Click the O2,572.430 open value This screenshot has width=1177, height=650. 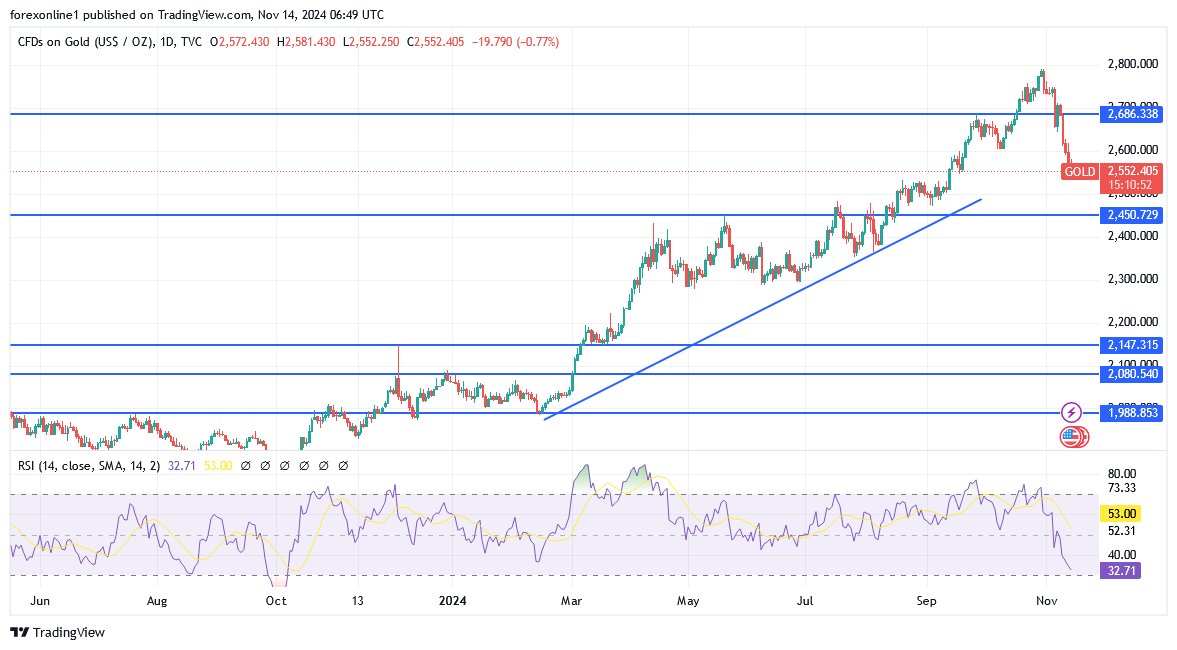pyautogui.click(x=239, y=42)
